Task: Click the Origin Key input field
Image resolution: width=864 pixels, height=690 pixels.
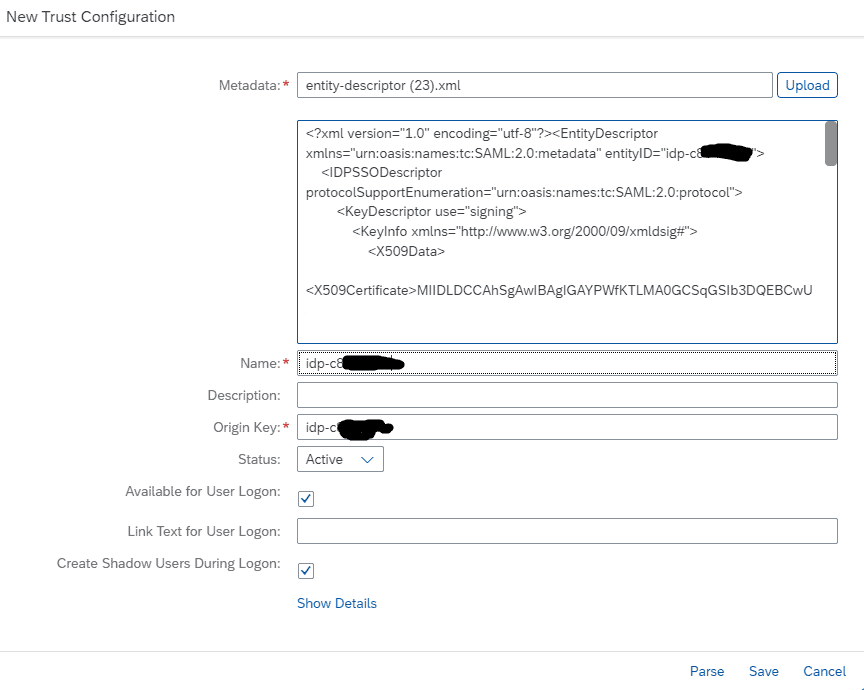Action: pyautogui.click(x=567, y=427)
